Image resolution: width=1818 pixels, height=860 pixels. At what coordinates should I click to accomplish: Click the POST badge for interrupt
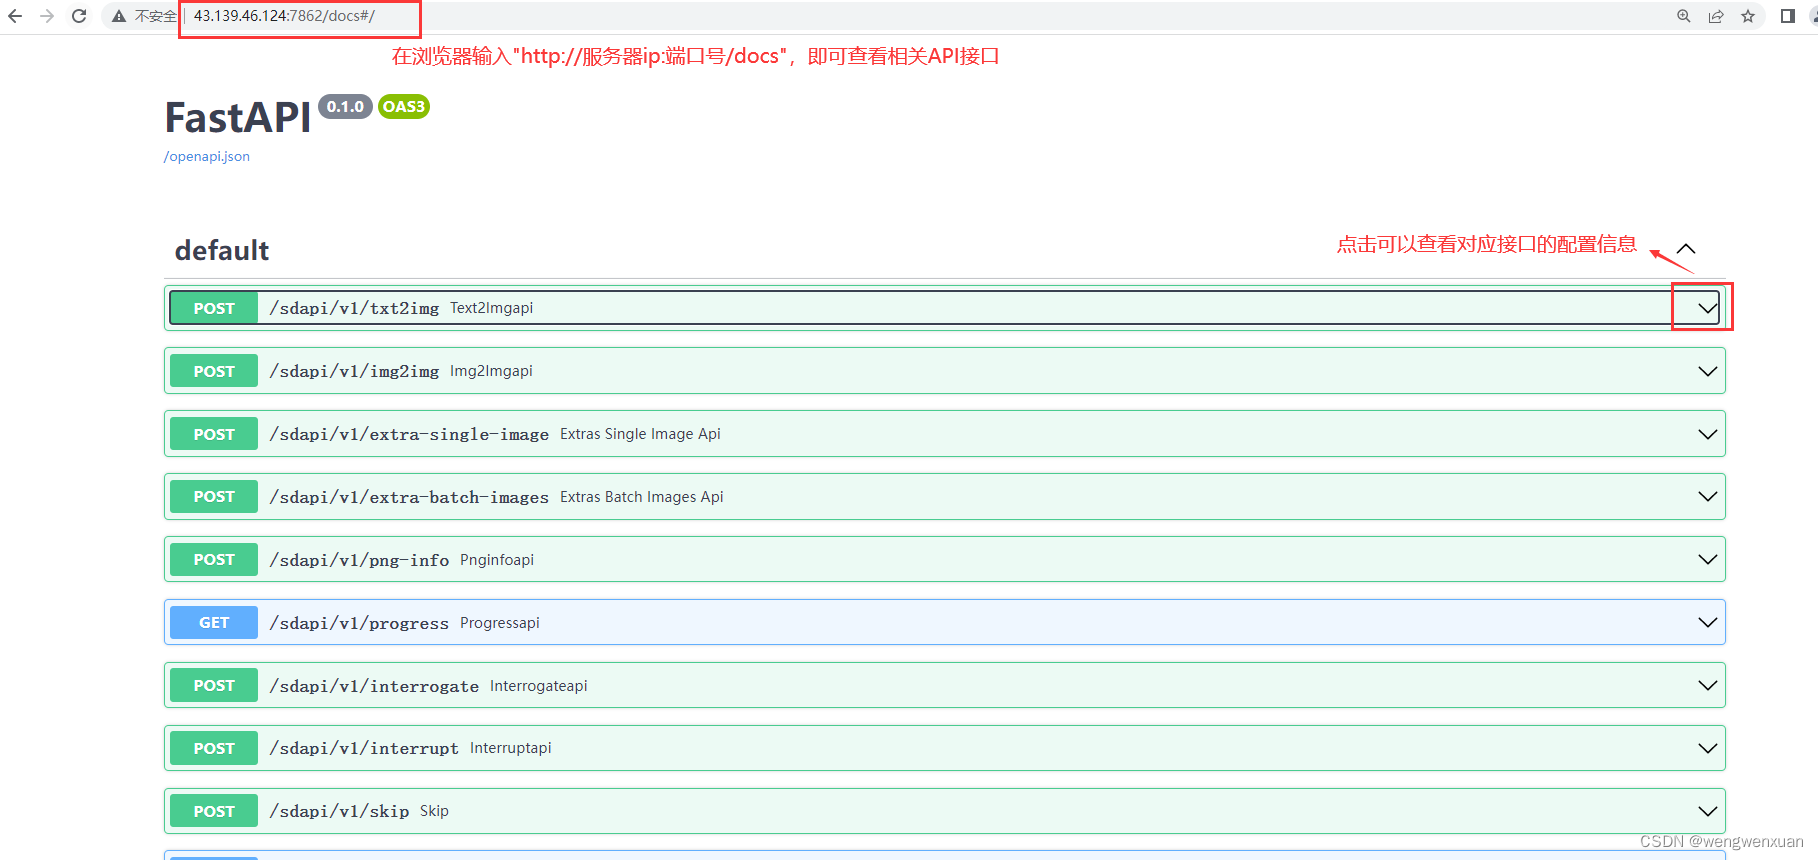pyautogui.click(x=214, y=748)
